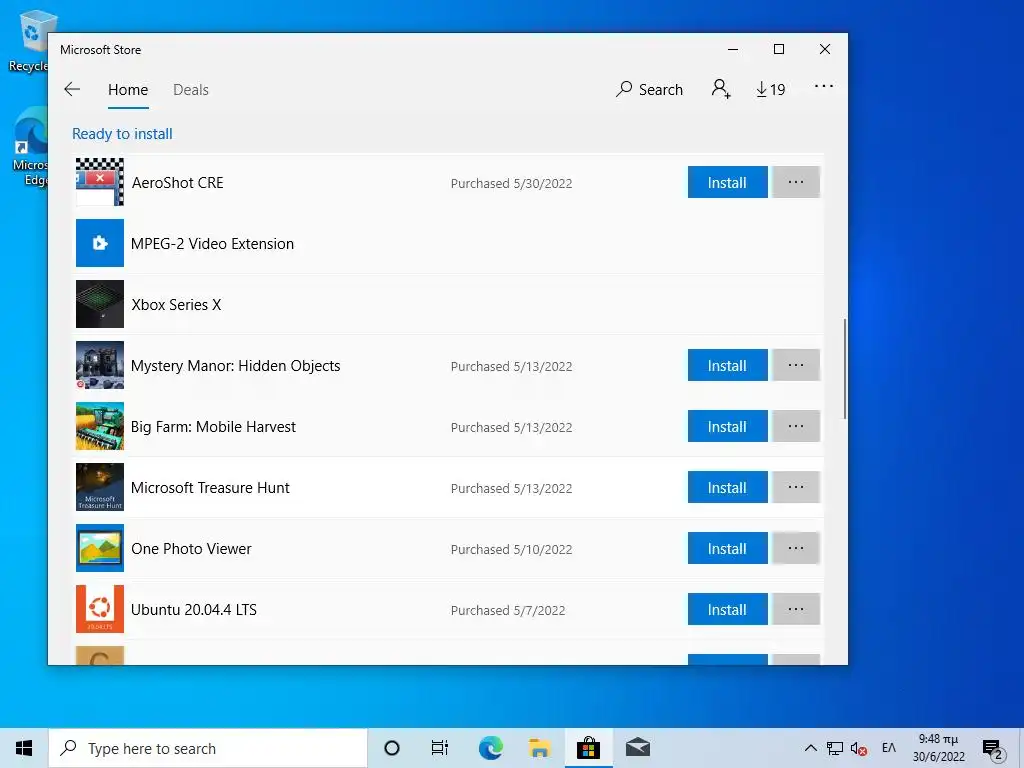Viewport: 1024px width, 768px height.
Task: Select the Big Farm: Mobile Harvest title
Action: (x=214, y=427)
